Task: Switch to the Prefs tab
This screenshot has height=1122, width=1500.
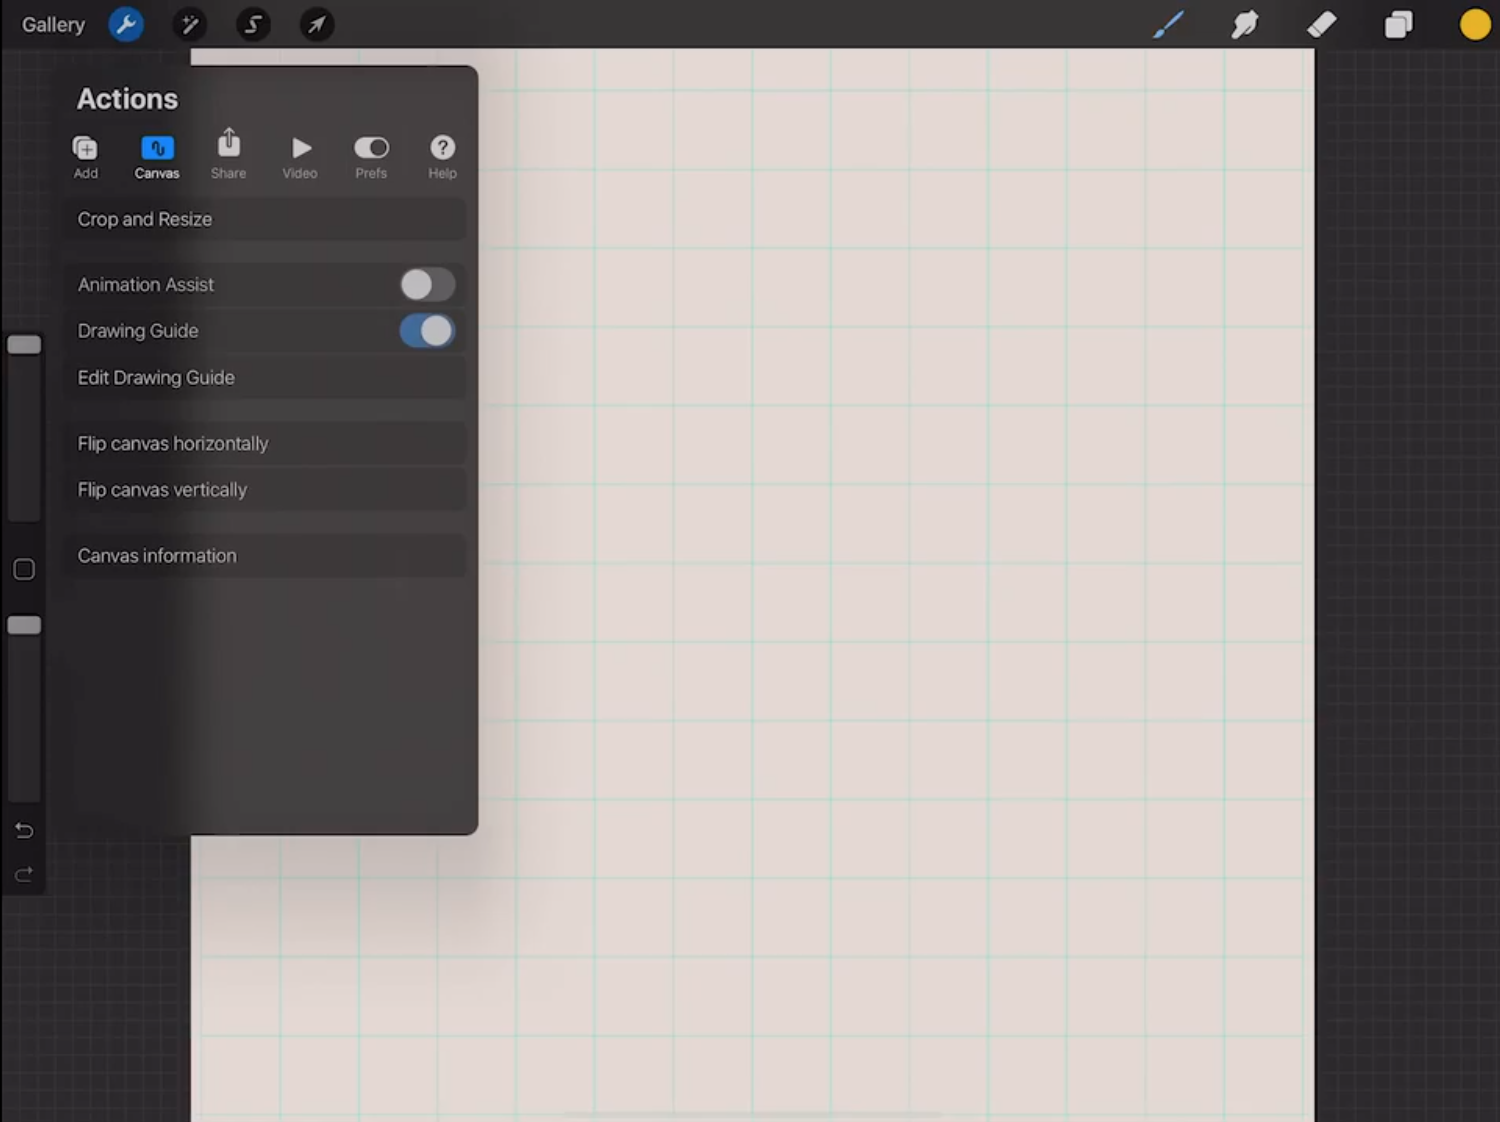Action: click(371, 155)
